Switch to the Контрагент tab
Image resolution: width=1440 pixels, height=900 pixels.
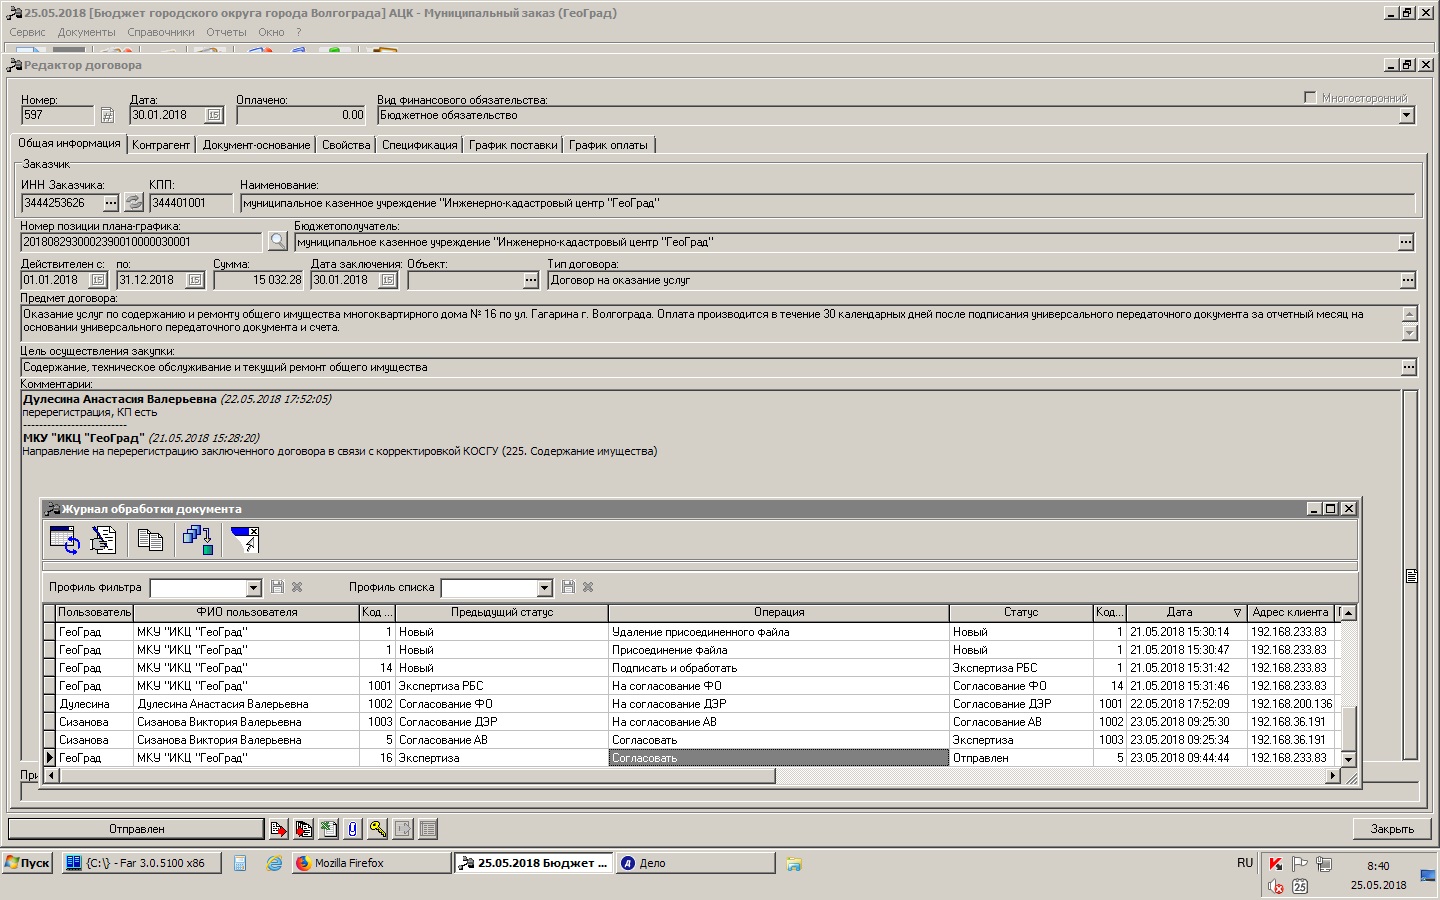coord(160,145)
